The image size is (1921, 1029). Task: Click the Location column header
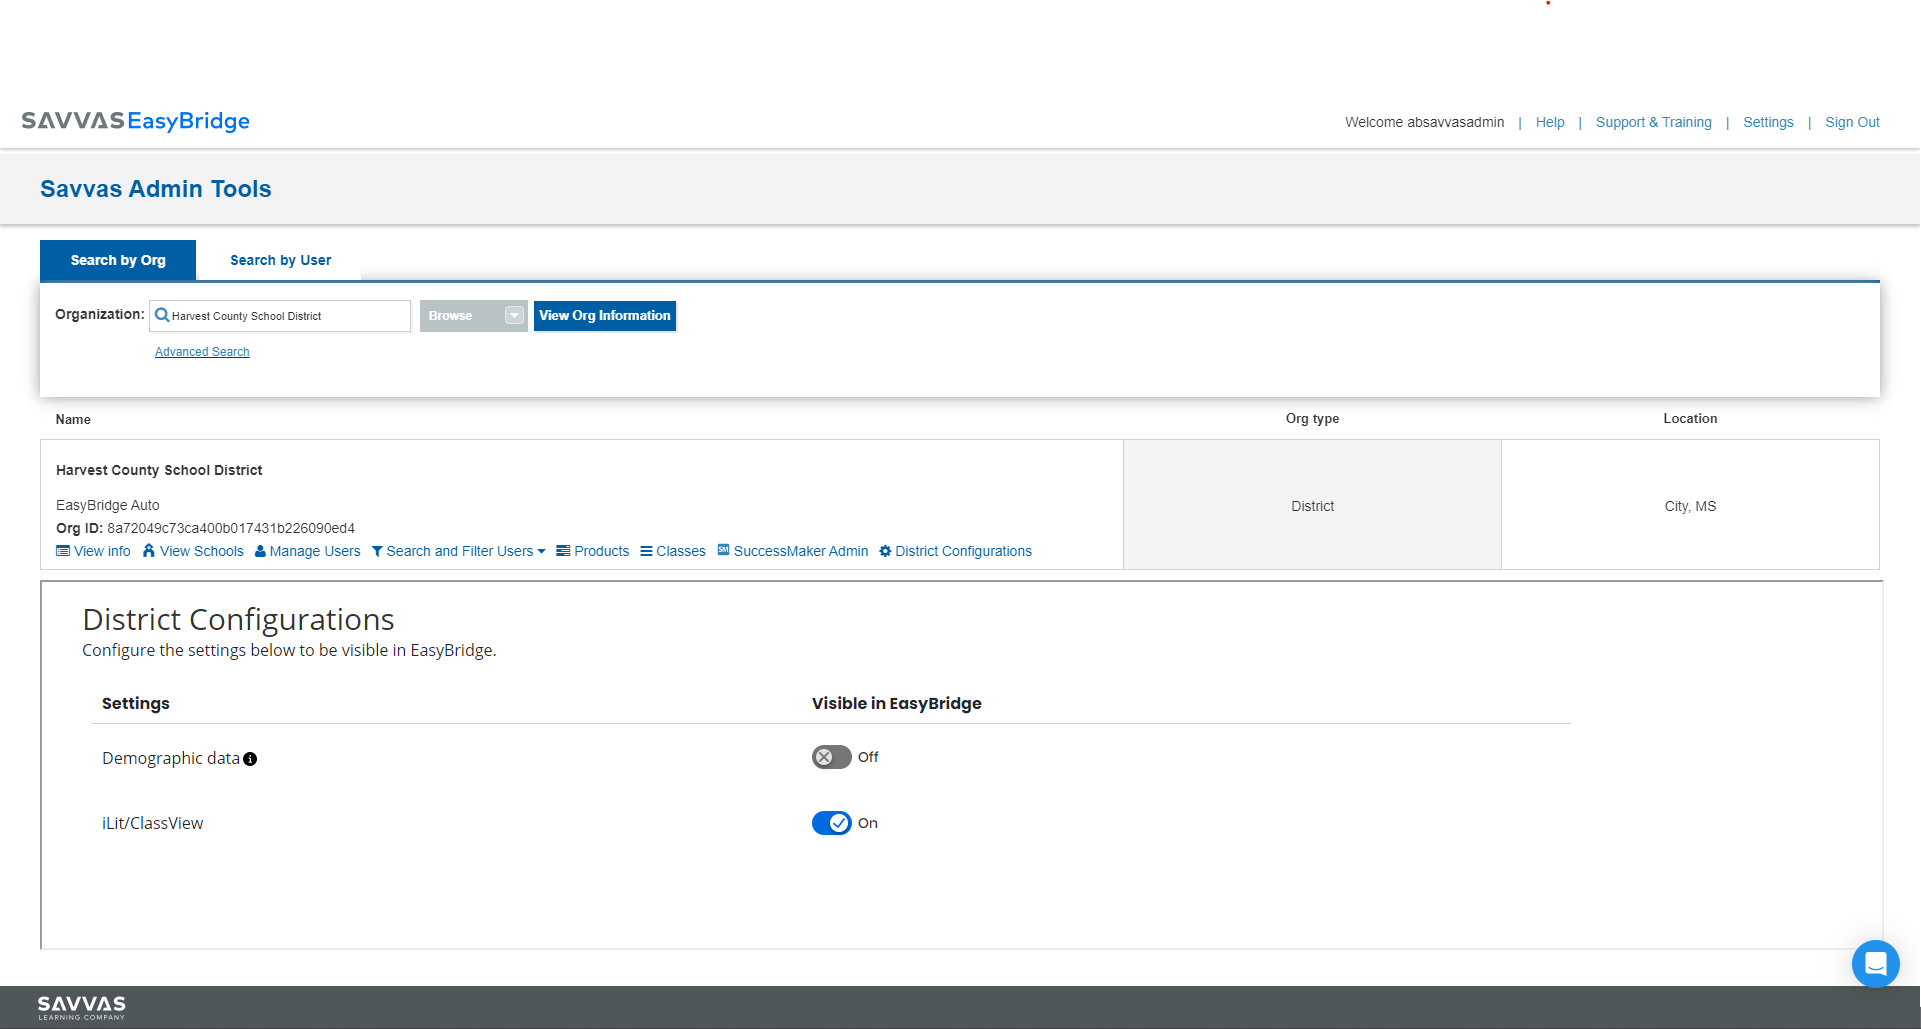tap(1690, 418)
